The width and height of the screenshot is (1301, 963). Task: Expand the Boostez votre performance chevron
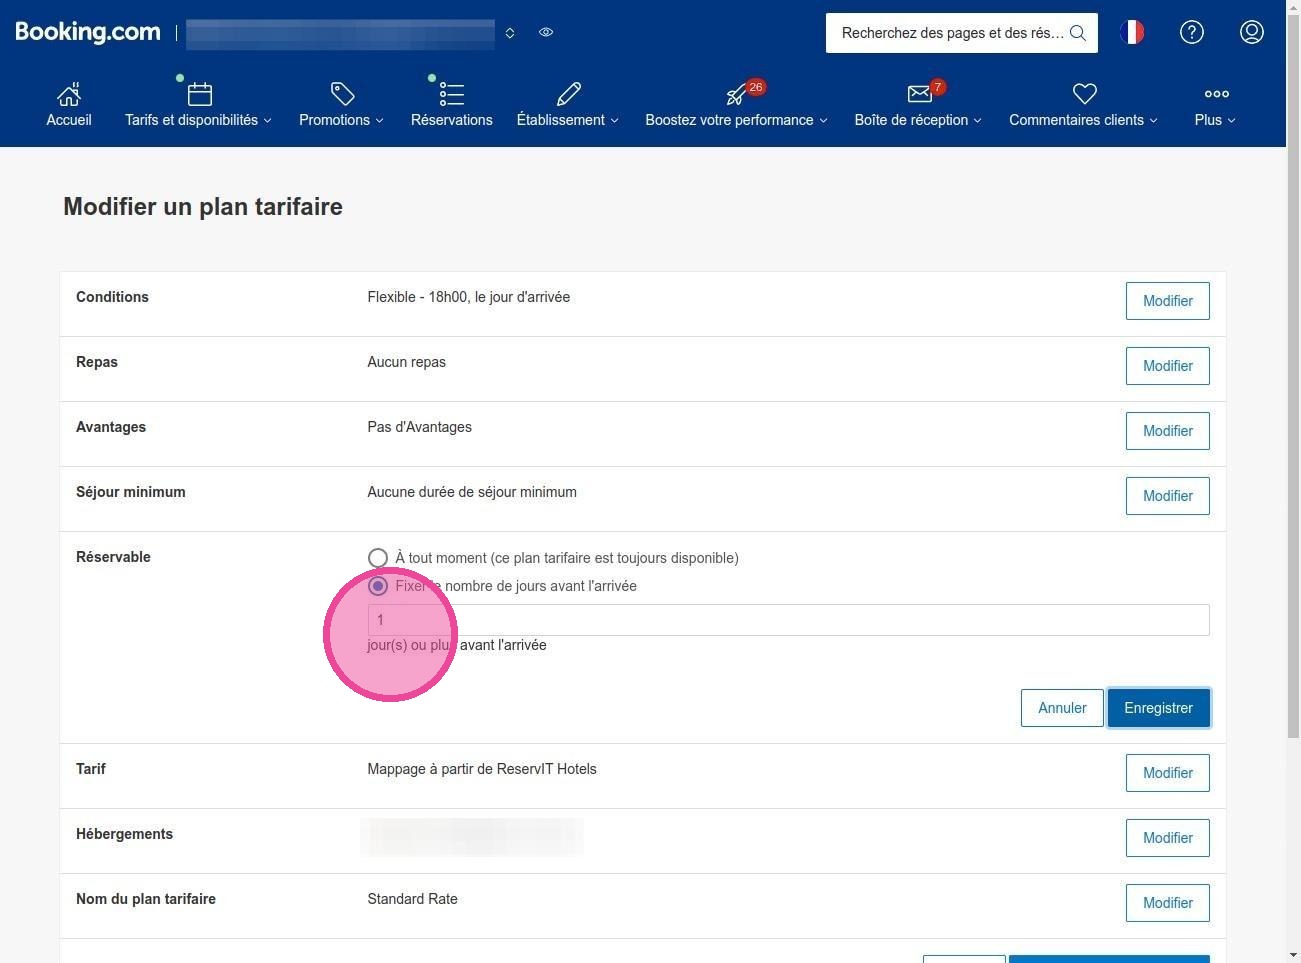pos(823,120)
